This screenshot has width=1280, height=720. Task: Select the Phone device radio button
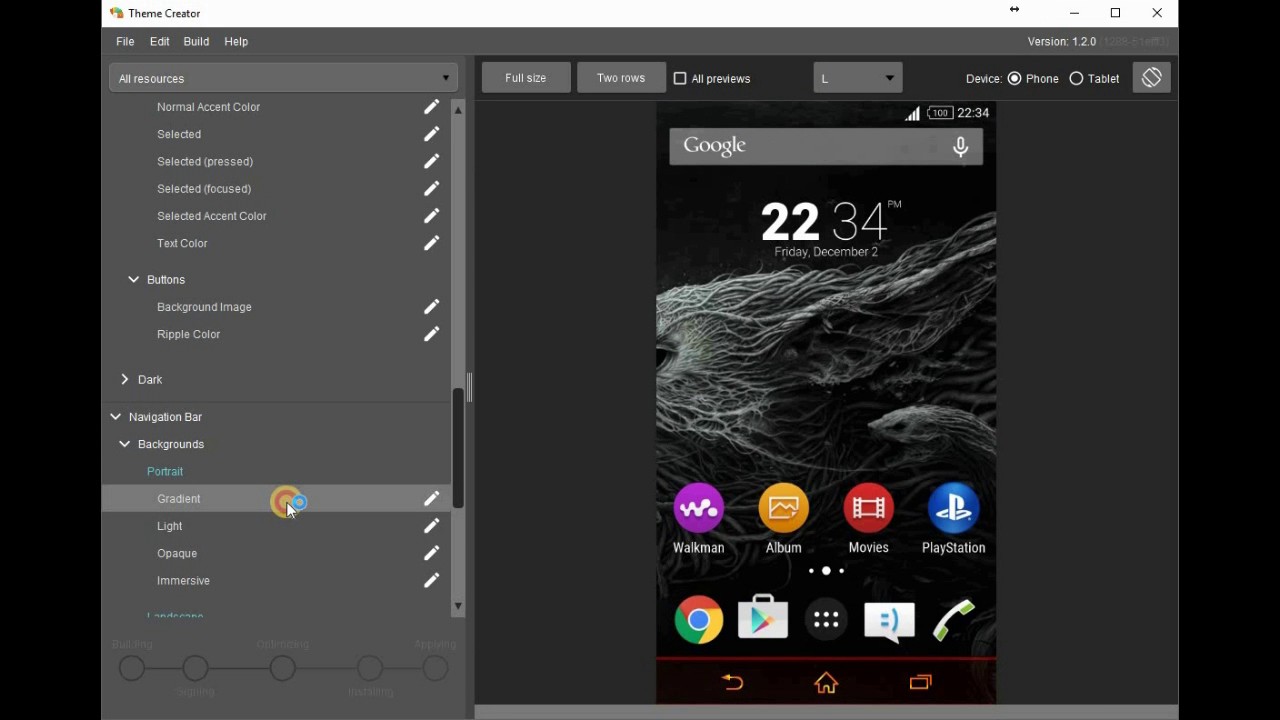click(1014, 78)
